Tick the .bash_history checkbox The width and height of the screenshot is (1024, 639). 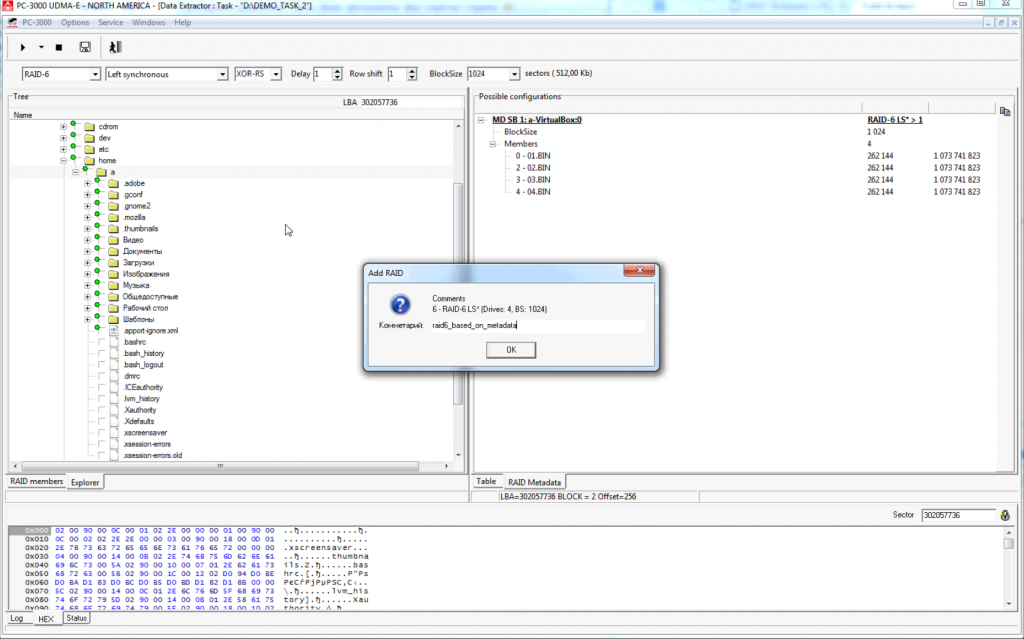100,353
